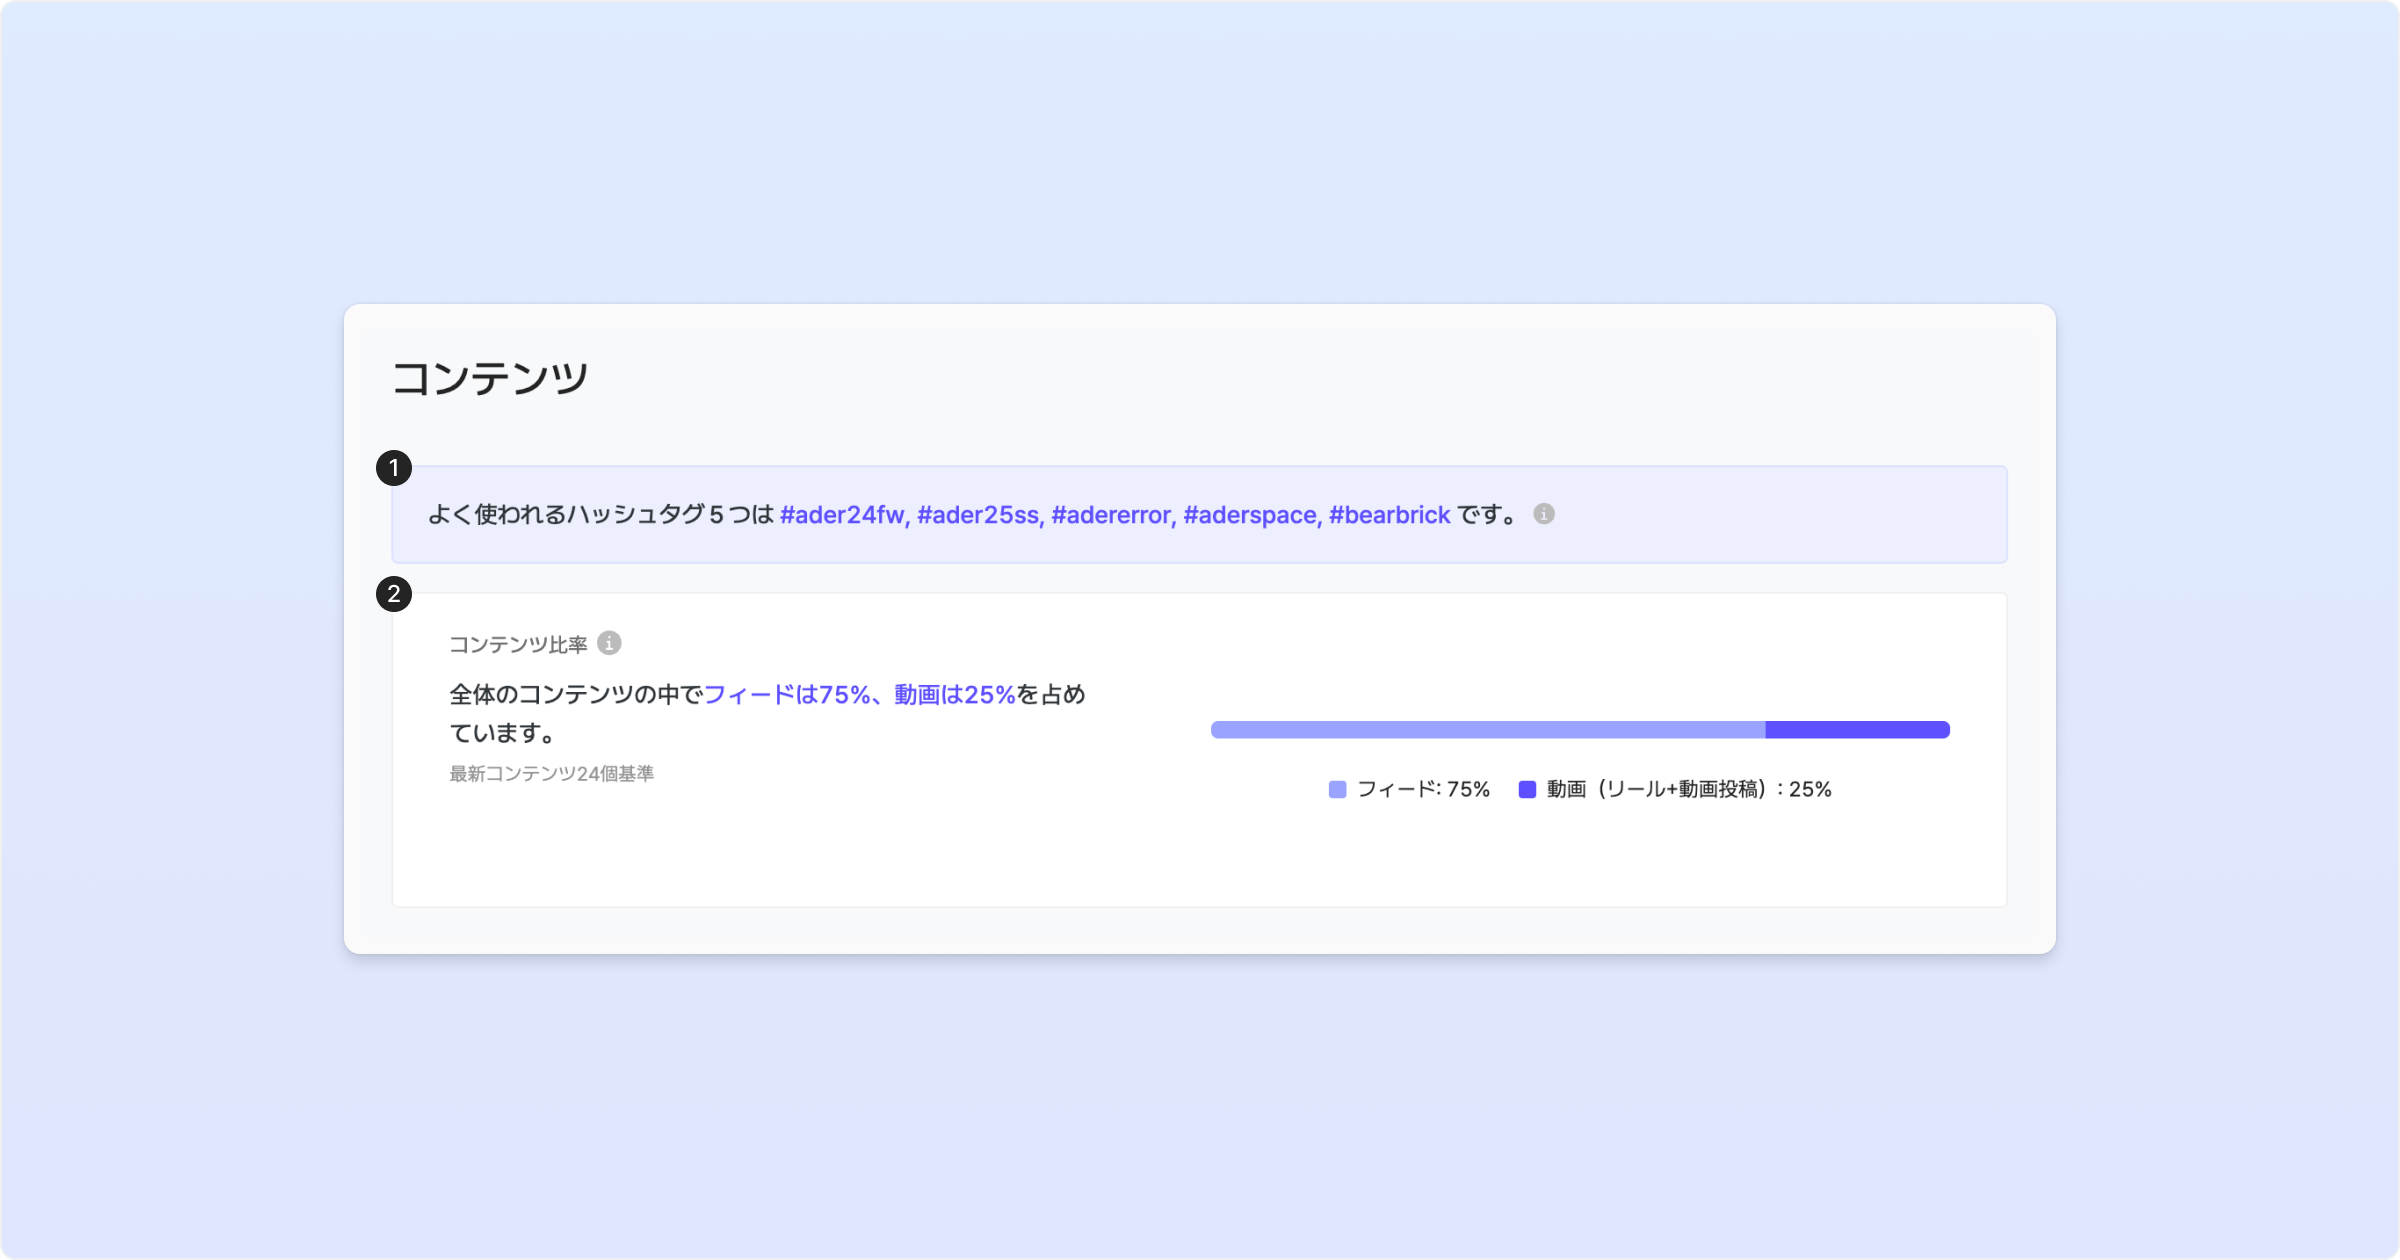Viewport: 2400px width, 1260px height.
Task: Open the #ader25ss hashtag link
Action: click(x=978, y=515)
